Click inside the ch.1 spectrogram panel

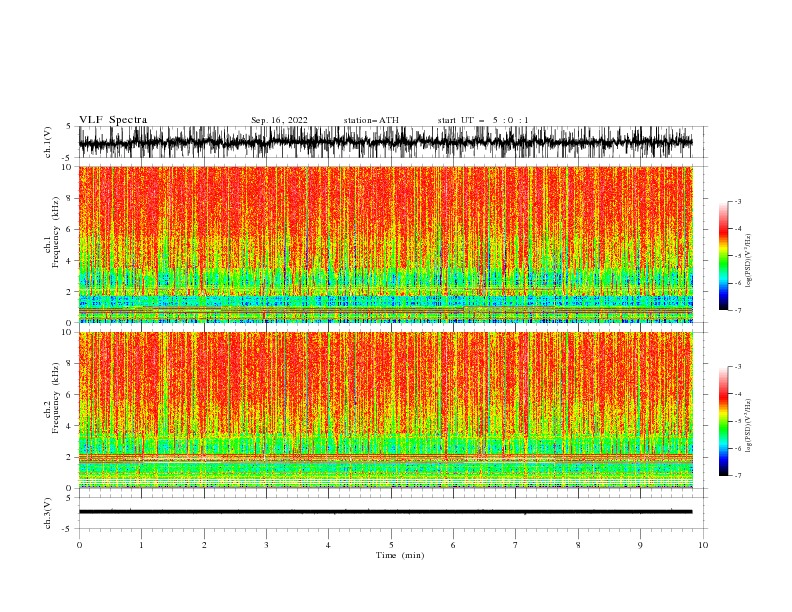tap(385, 244)
